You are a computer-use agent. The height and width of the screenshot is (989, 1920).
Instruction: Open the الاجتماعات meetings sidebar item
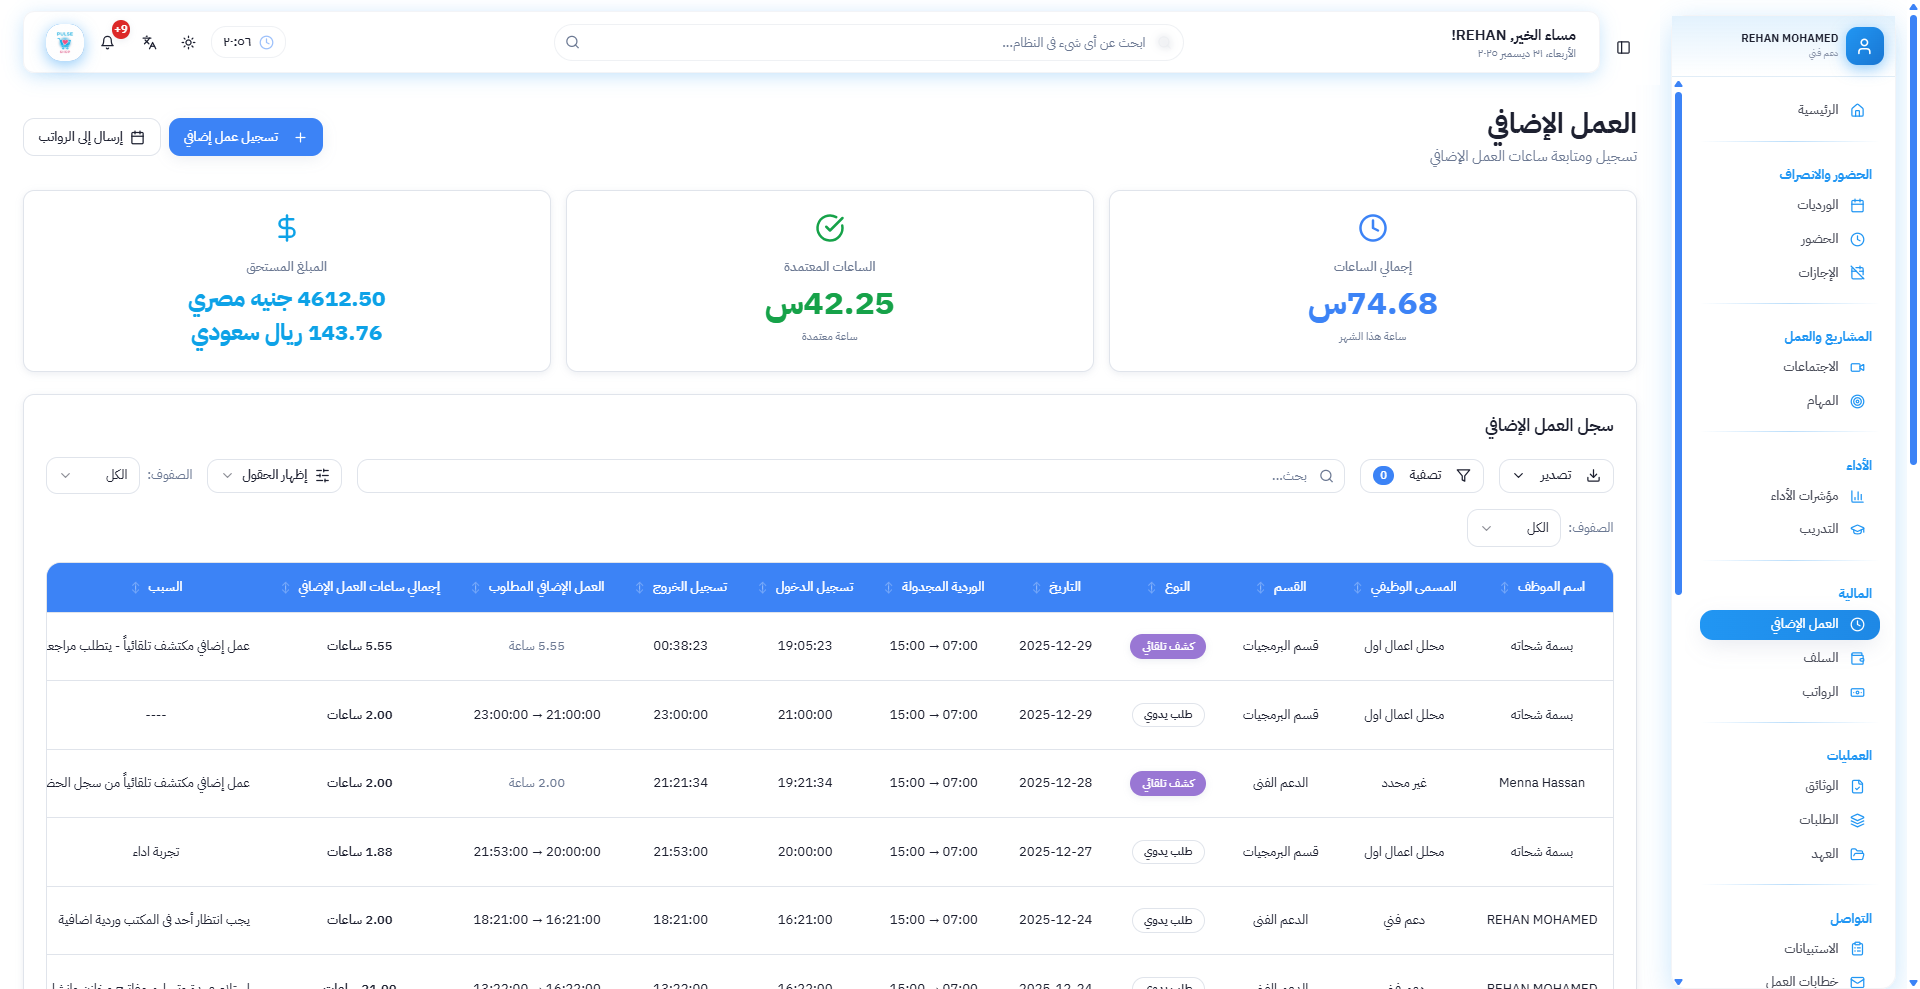1823,367
